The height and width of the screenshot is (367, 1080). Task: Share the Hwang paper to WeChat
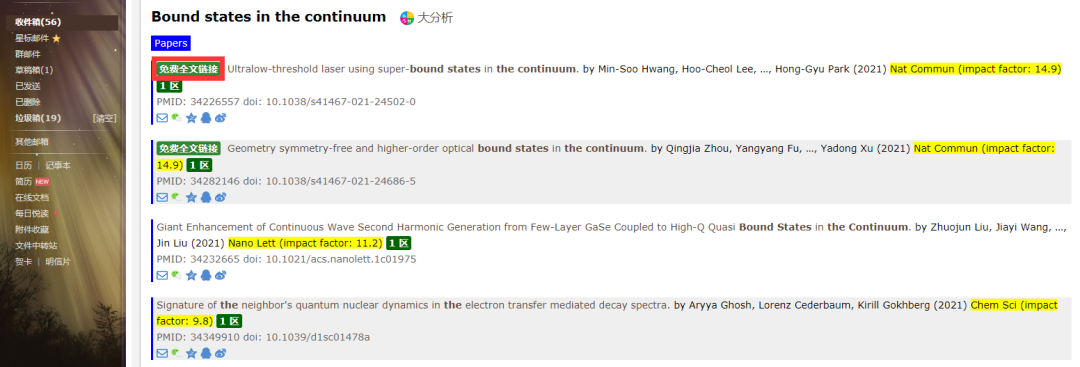click(177, 118)
